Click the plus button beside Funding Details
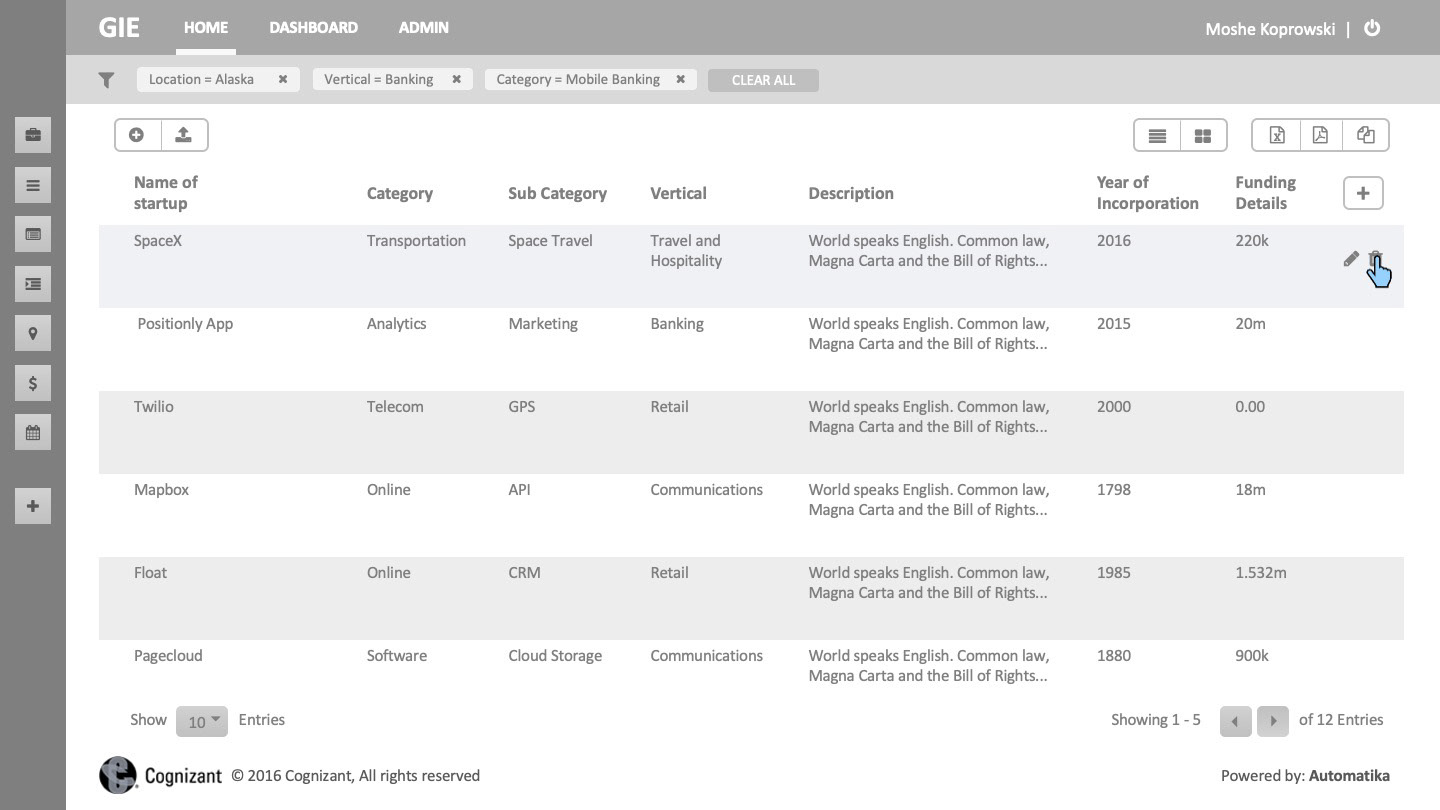Image resolution: width=1440 pixels, height=810 pixels. [x=1362, y=193]
